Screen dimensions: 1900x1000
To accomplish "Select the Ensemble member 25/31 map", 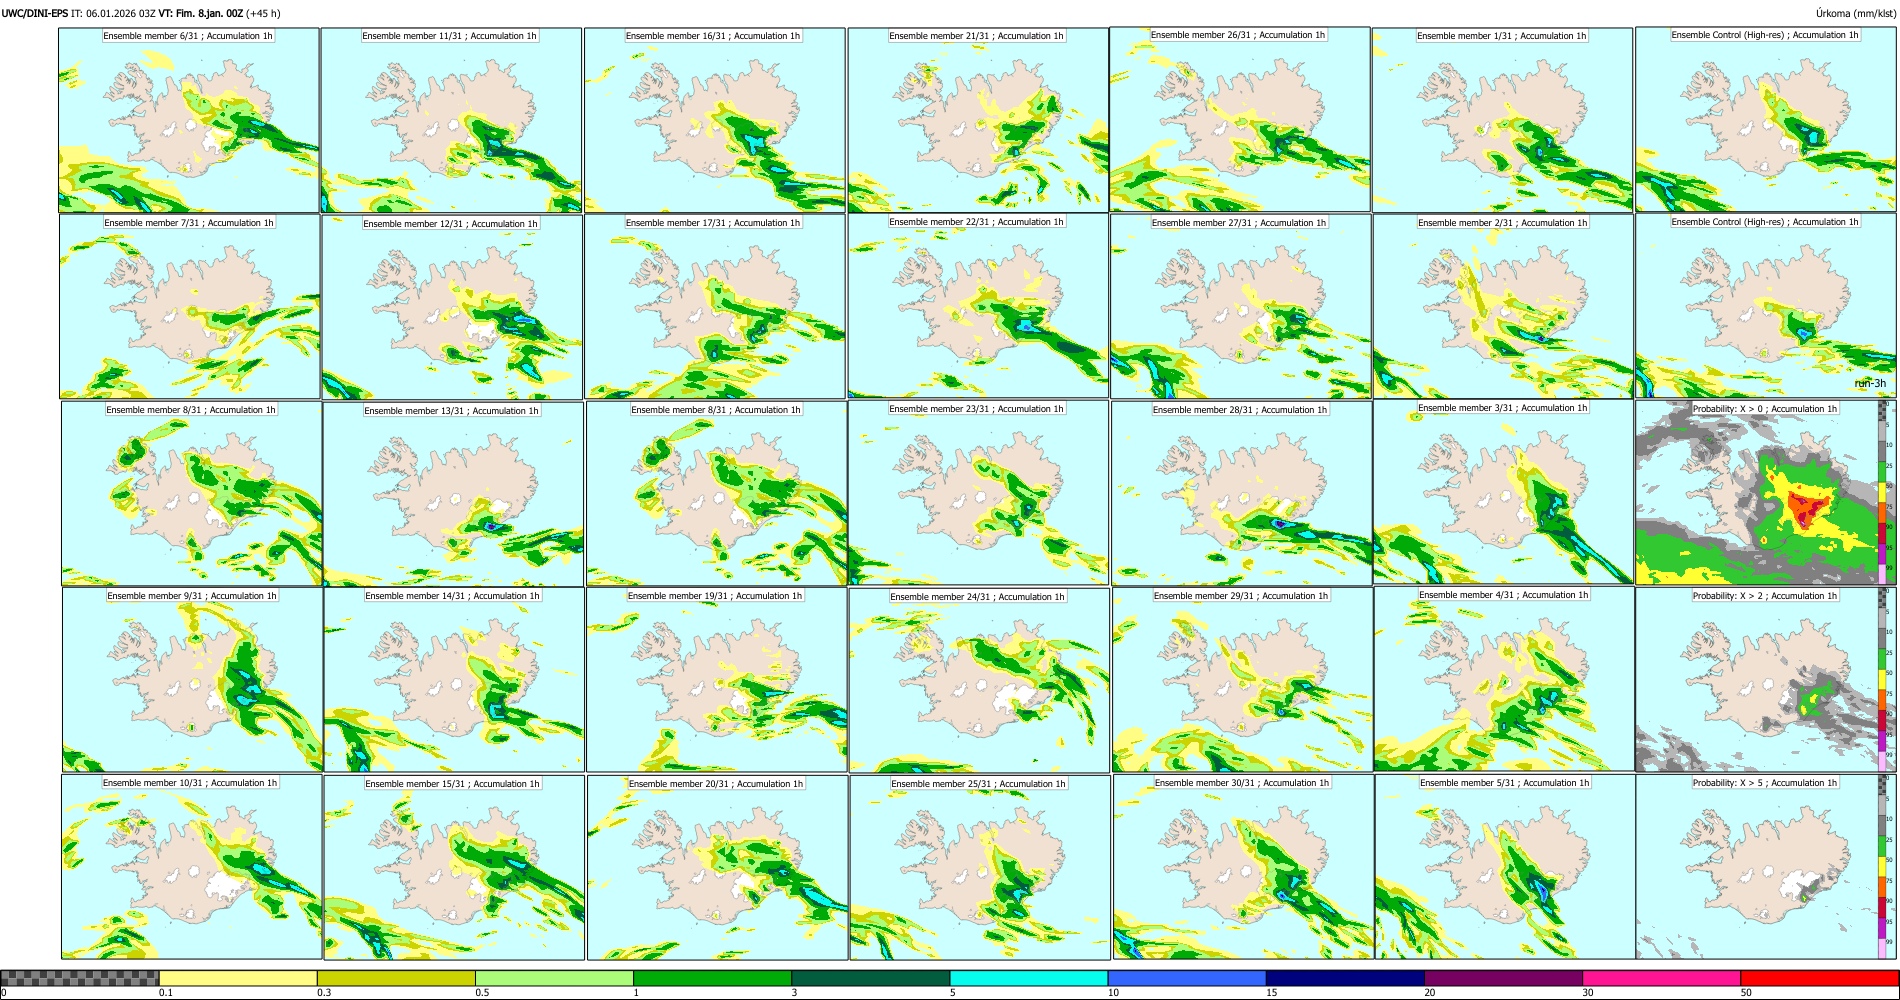I will pos(979,868).
